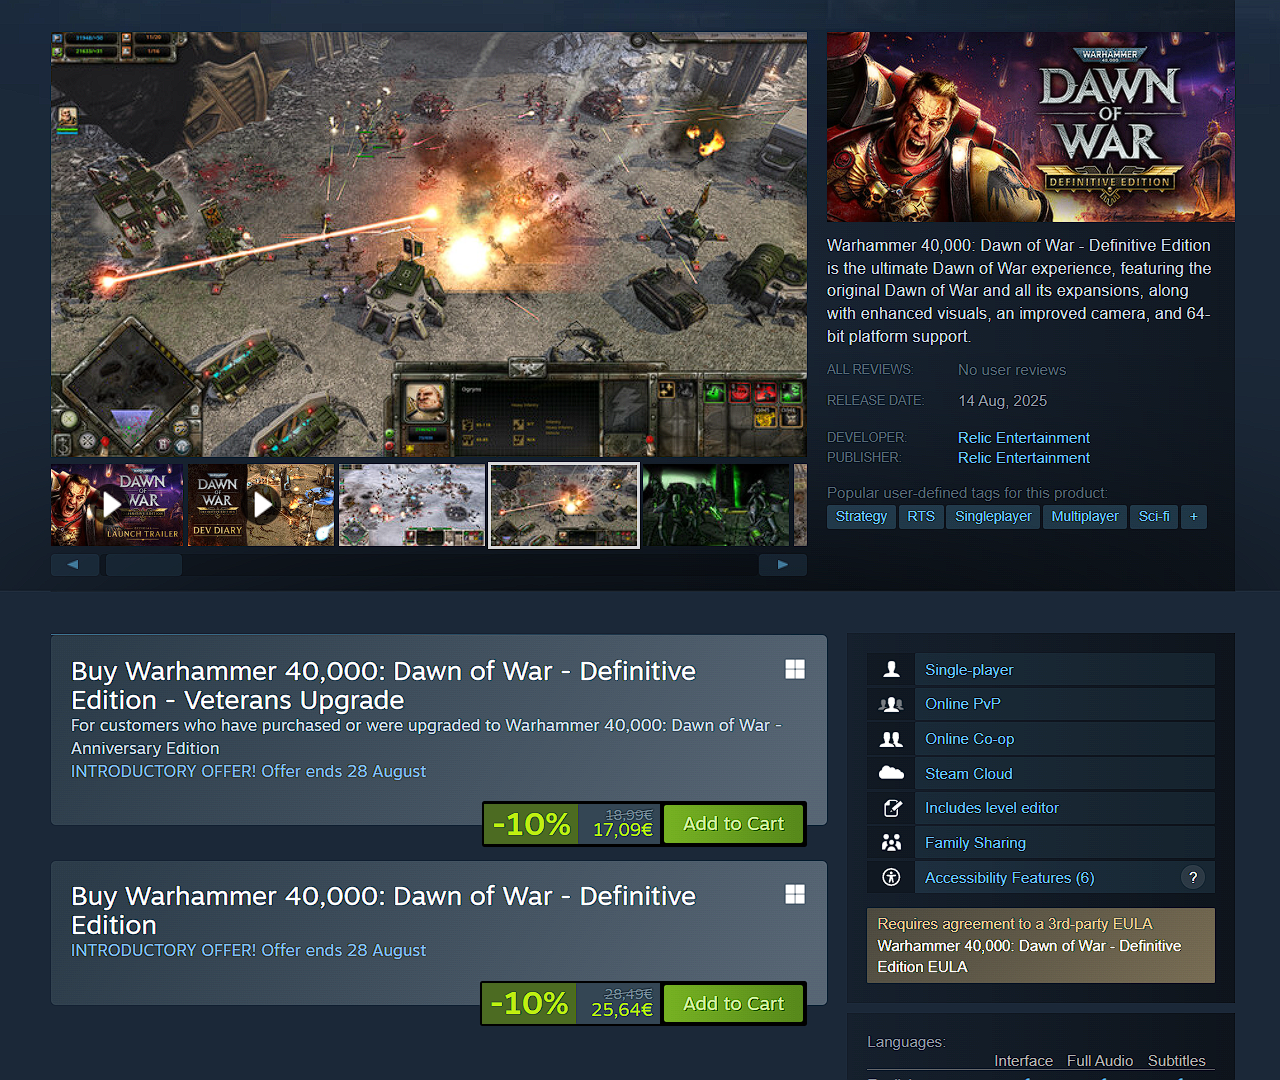Open the RTS tag
The width and height of the screenshot is (1280, 1080).
click(x=921, y=517)
